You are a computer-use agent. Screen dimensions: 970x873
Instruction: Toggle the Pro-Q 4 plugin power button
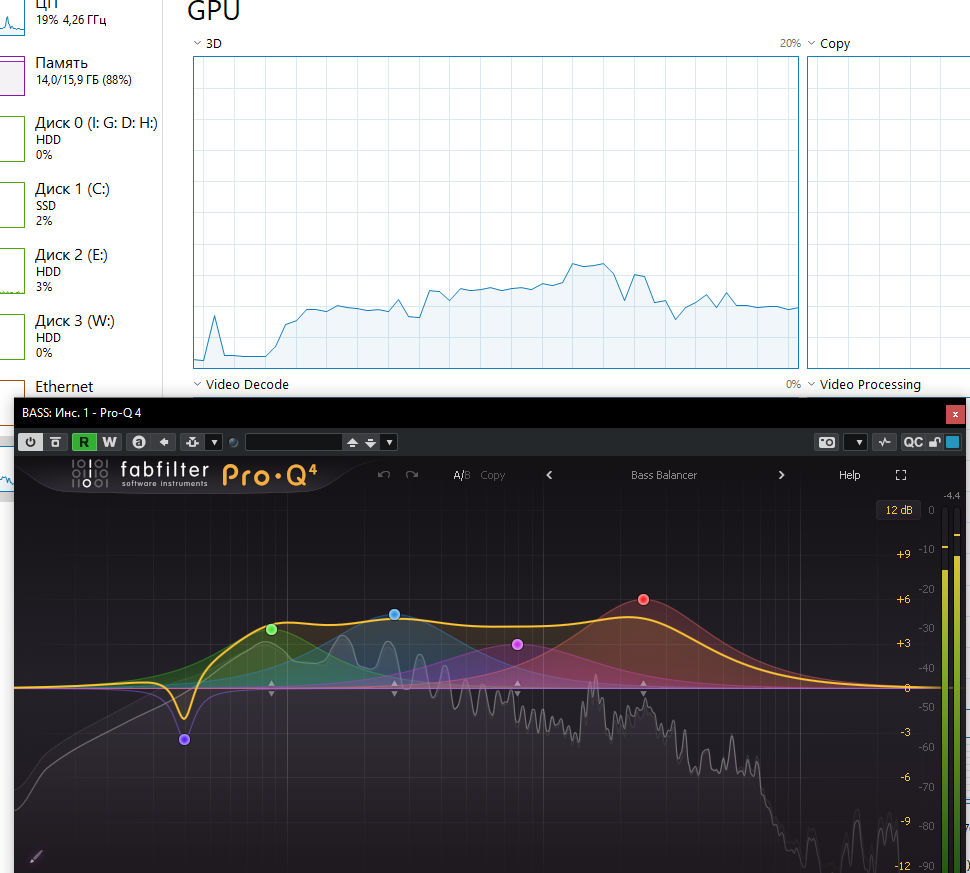(x=30, y=442)
